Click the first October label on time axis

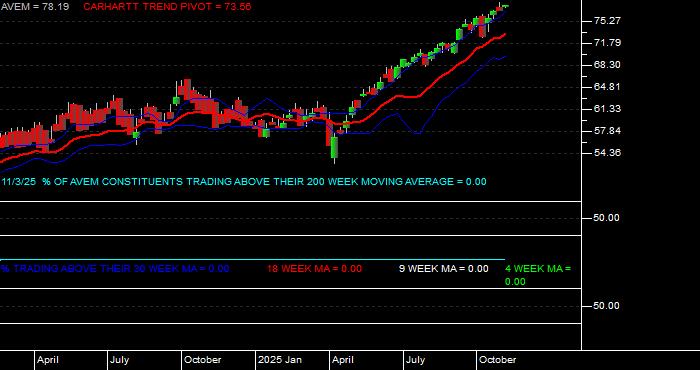click(203, 360)
